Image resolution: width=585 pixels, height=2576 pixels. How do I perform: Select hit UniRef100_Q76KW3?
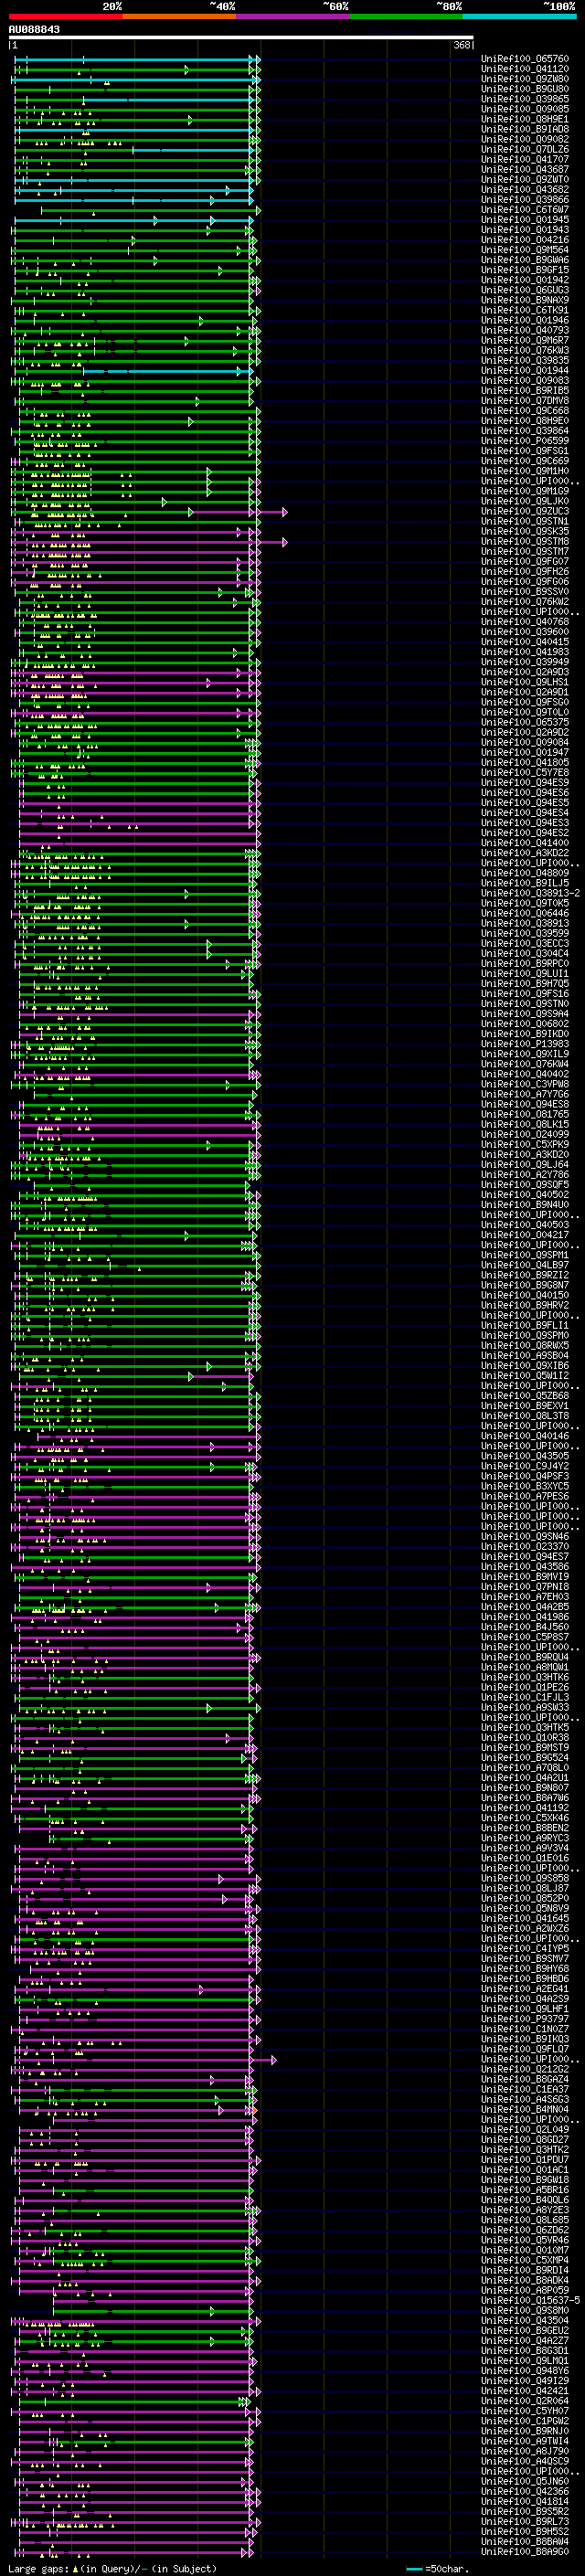click(x=525, y=350)
